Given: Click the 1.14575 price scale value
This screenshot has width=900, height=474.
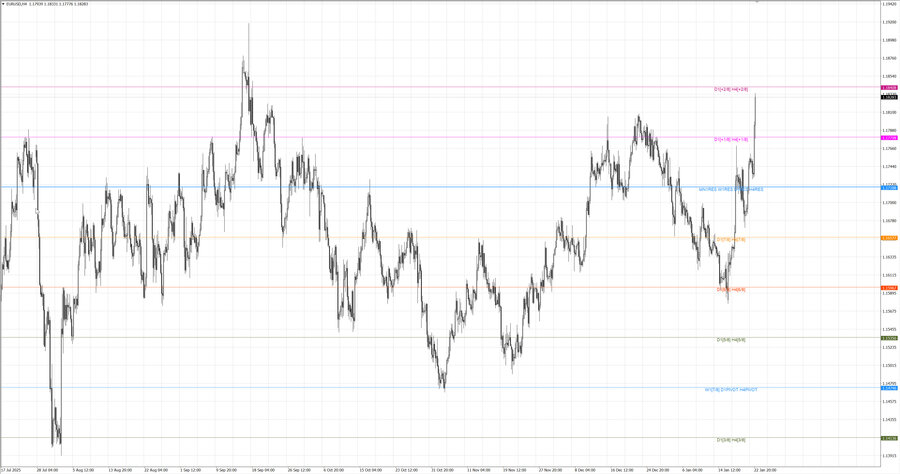Looking at the screenshot, I should click(x=889, y=401).
